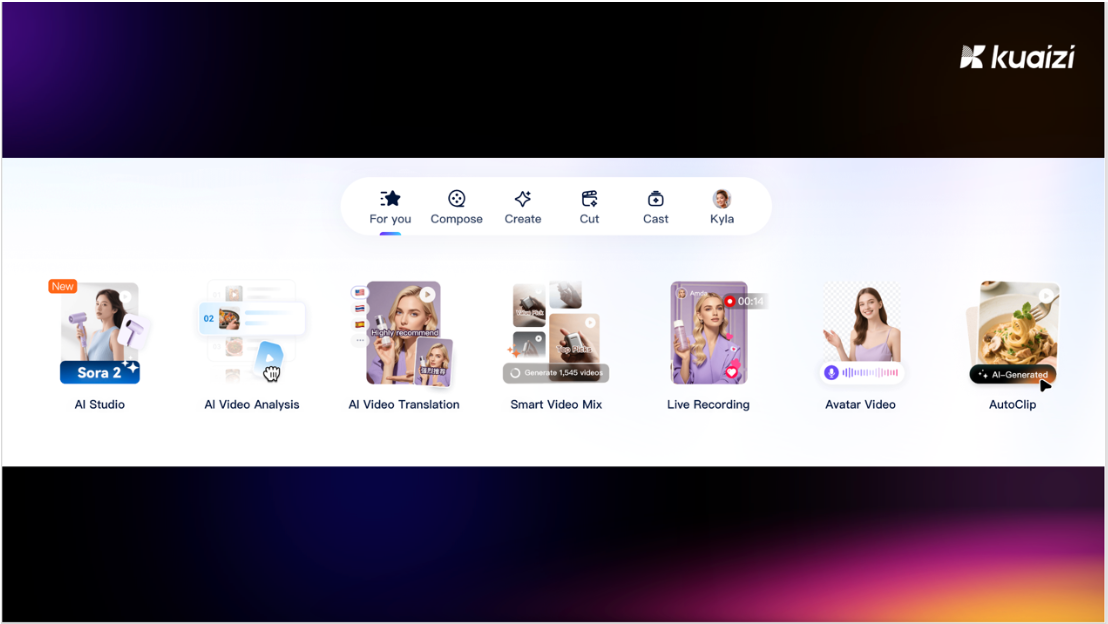This screenshot has height=624, width=1108.
Task: Click the New badge on AI Studio
Action: coord(63,286)
